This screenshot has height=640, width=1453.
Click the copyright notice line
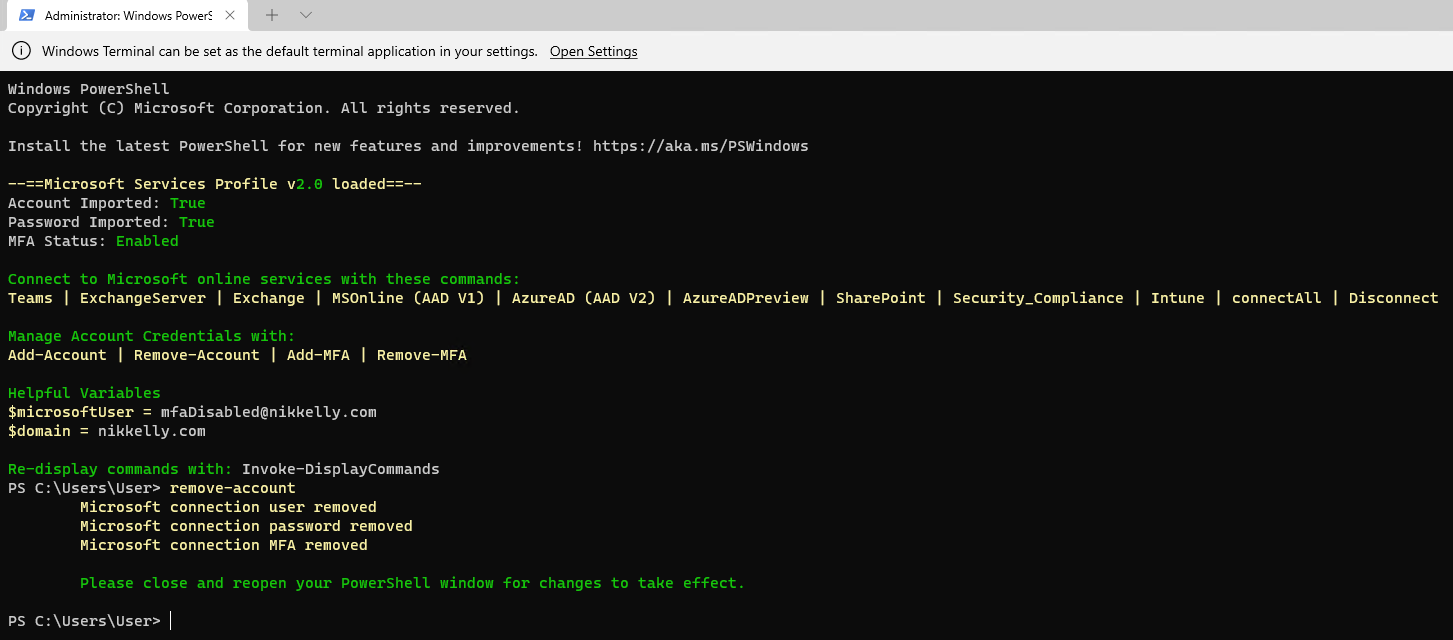(x=264, y=108)
